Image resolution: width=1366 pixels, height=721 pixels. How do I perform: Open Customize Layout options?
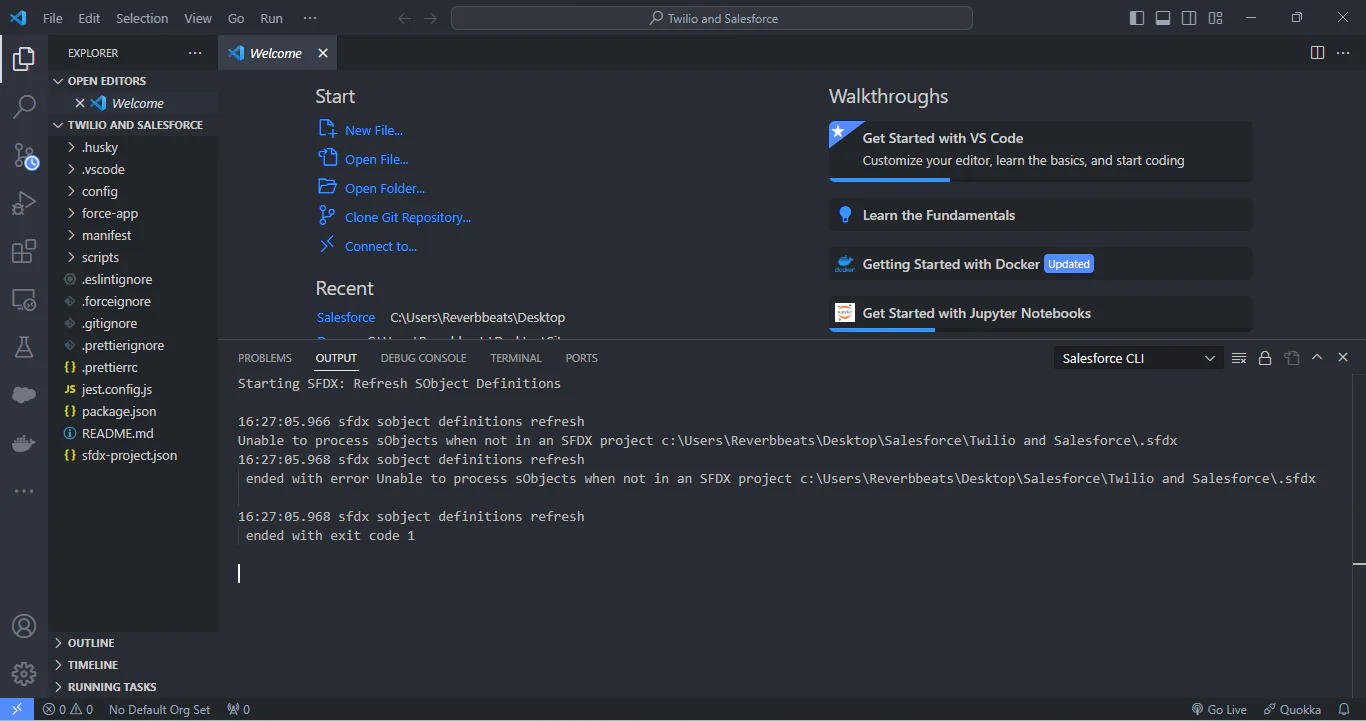point(1215,18)
